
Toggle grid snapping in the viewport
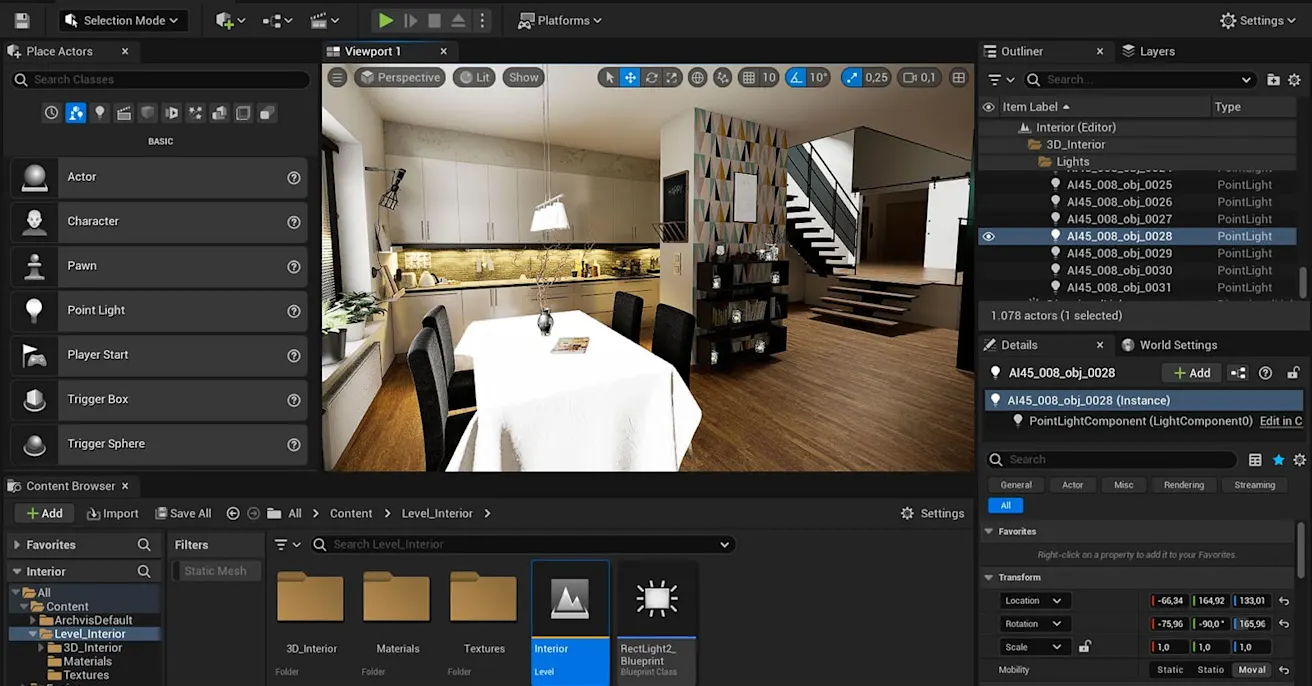[x=748, y=78]
